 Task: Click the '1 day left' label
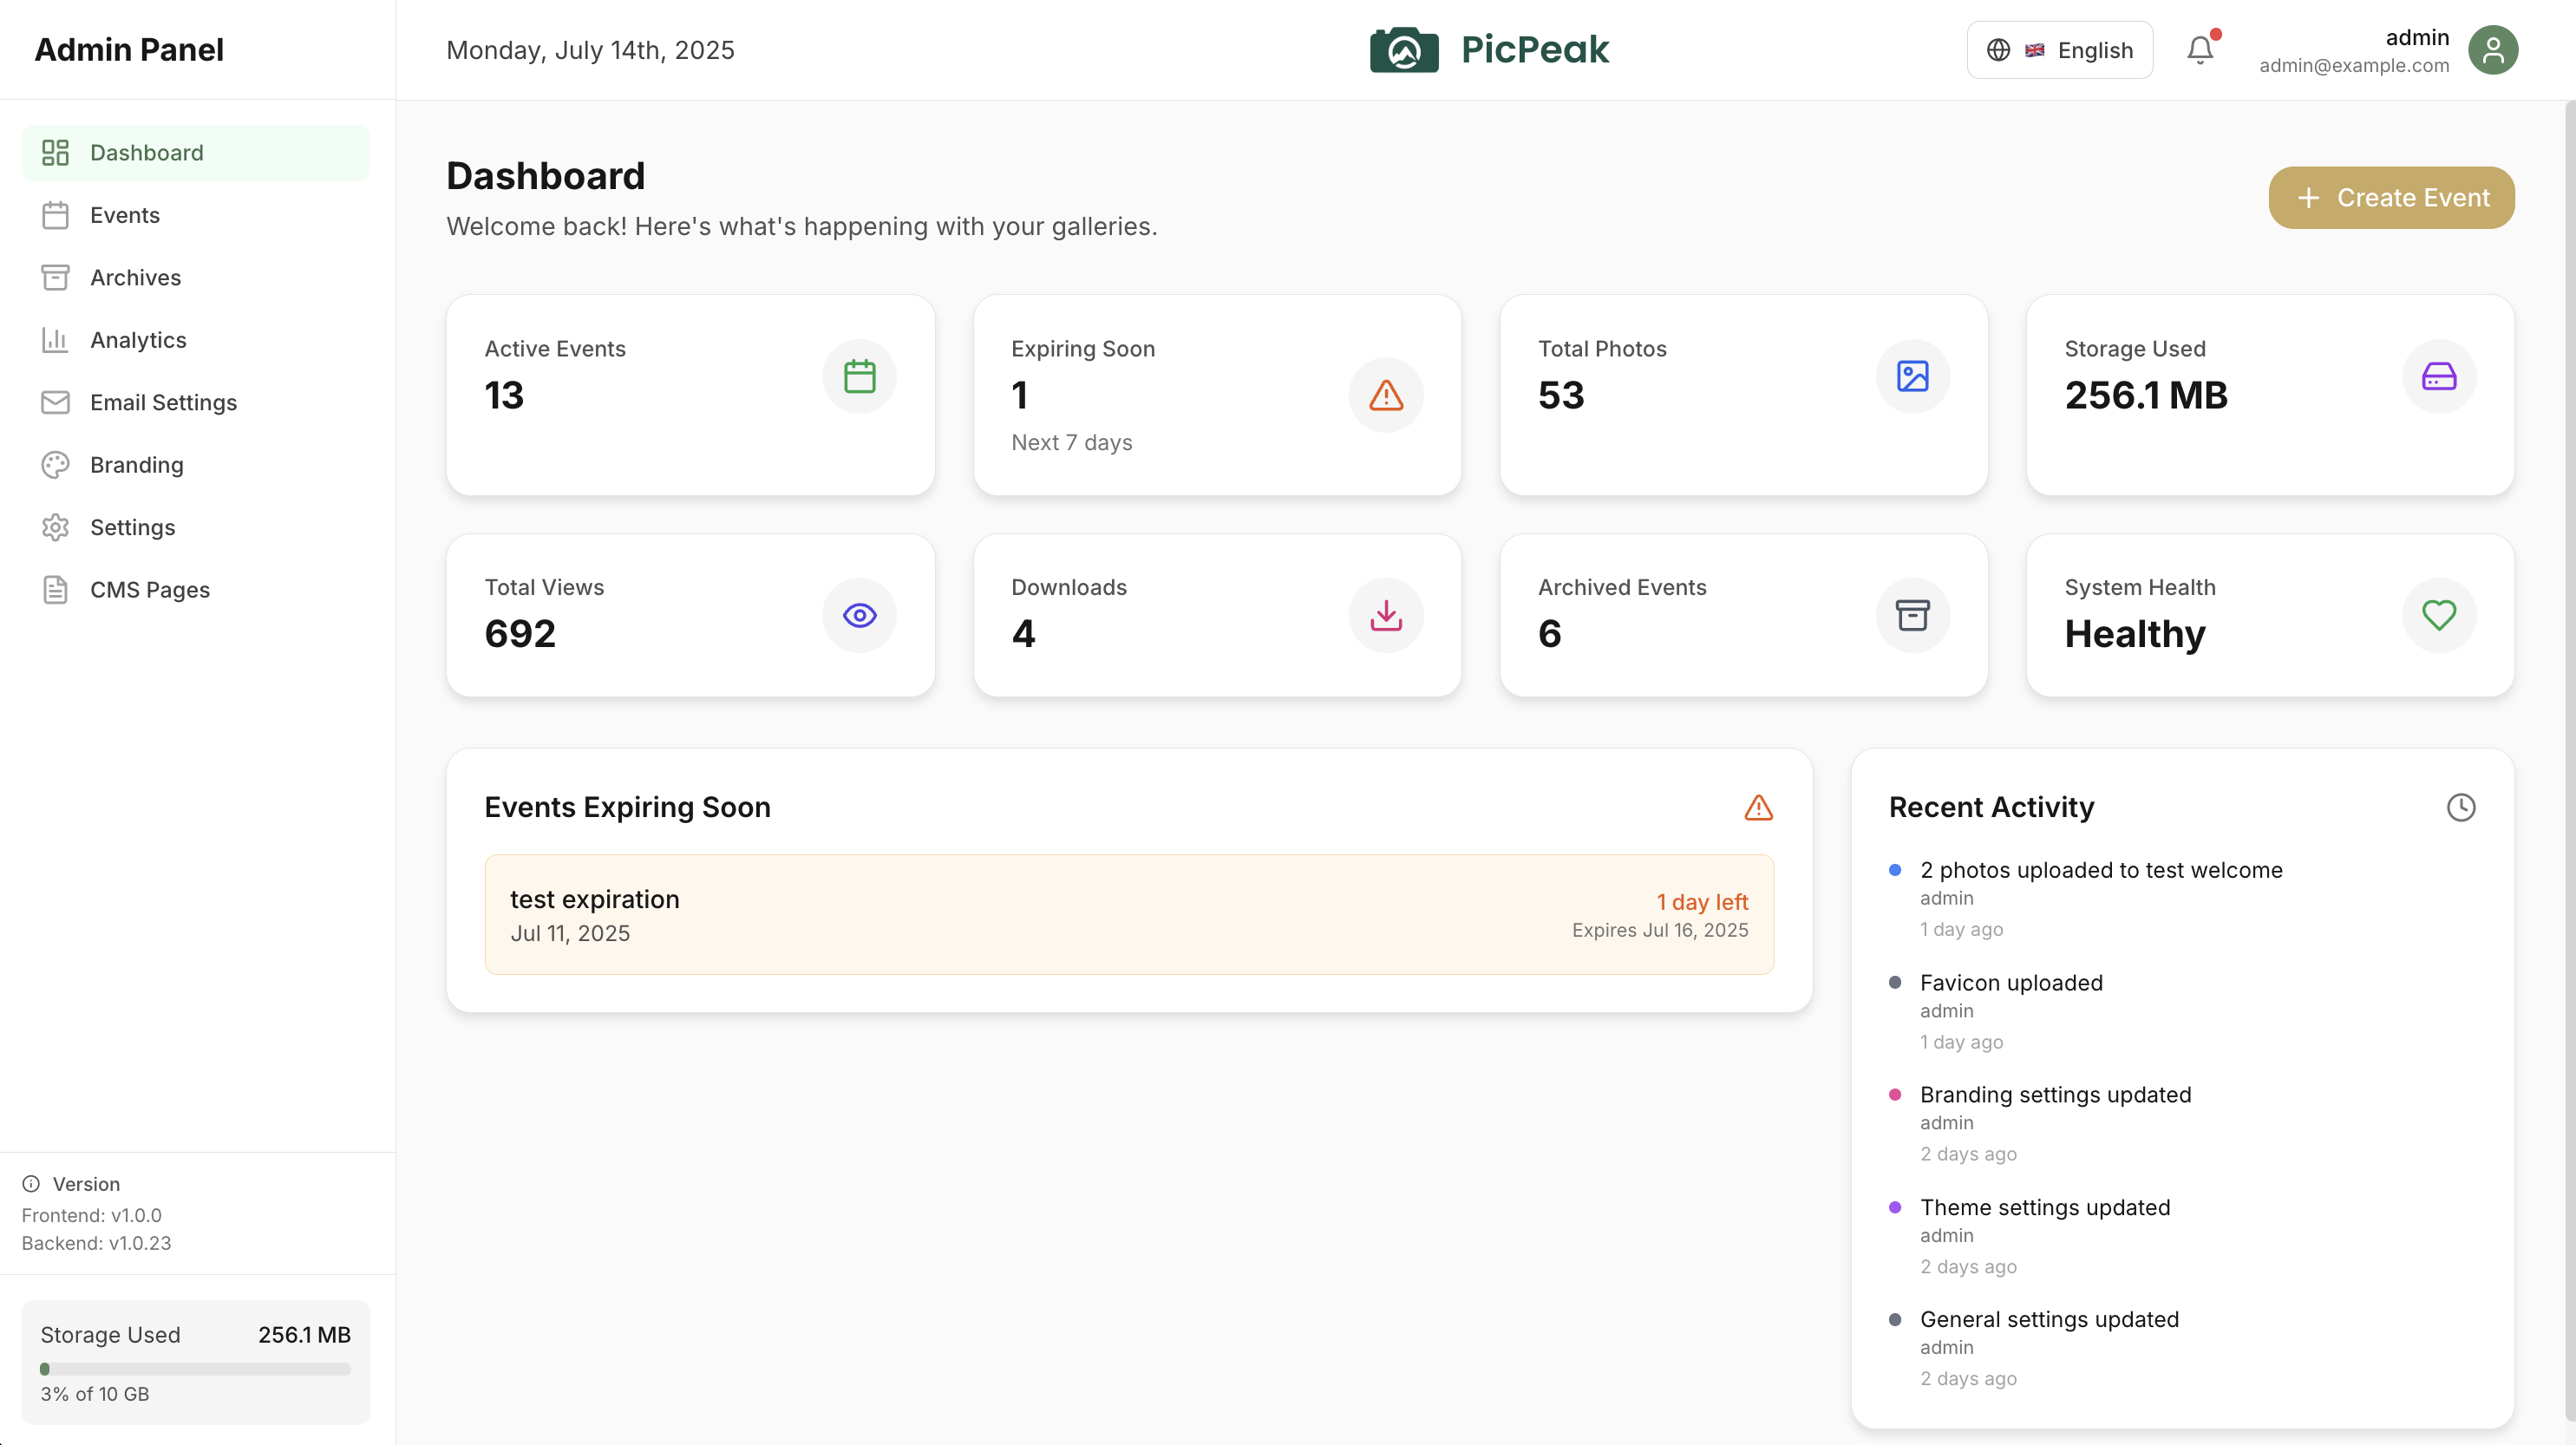pyautogui.click(x=1702, y=902)
